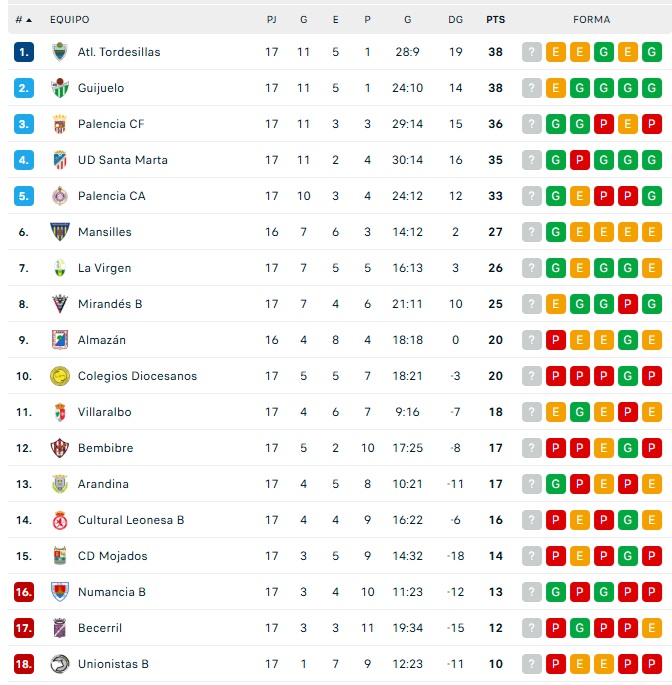Click the Unionistas B crest icon
Screen dimensions: 672x685
coord(60,664)
